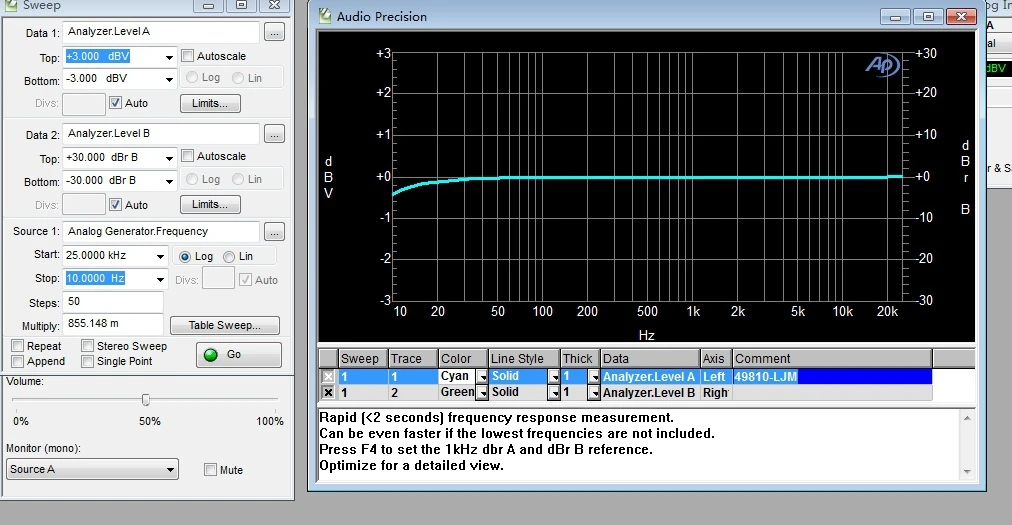Viewport: 1012px width, 525px height.
Task: Expand the Data 1 Top dBV dropdown
Action: point(169,57)
